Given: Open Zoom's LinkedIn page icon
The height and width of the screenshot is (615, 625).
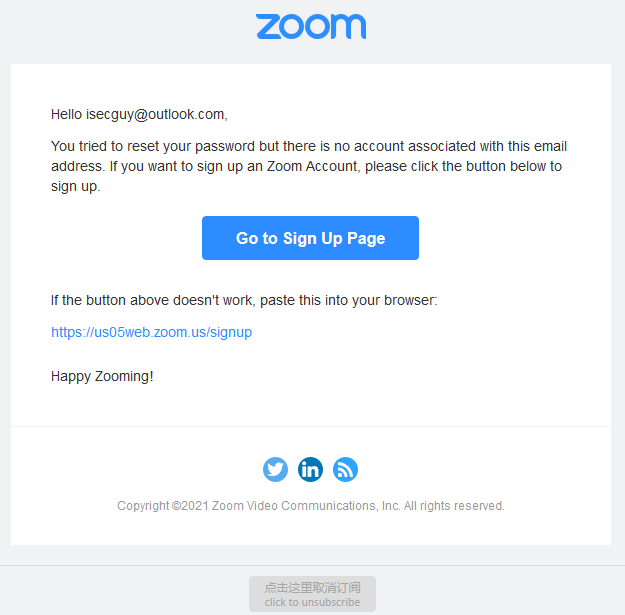Looking at the screenshot, I should point(310,469).
